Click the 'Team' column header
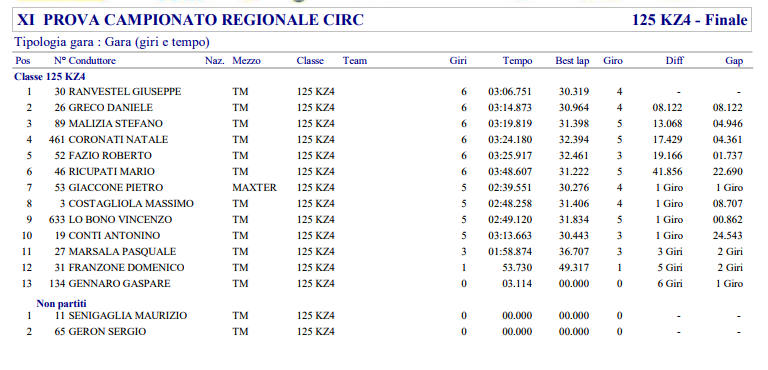The image size is (768, 370). 355,61
